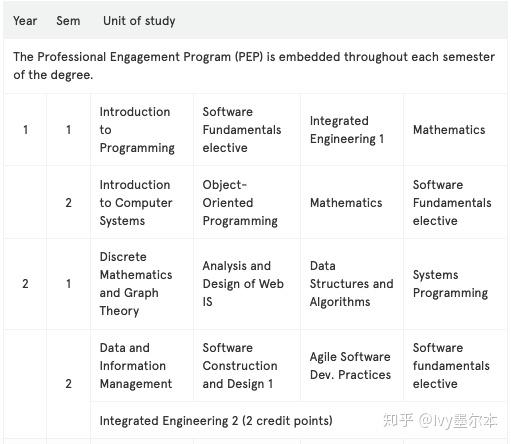Select Mathematics in year 1 semester 1
Viewport: 511px width, 444px height.
coord(449,130)
